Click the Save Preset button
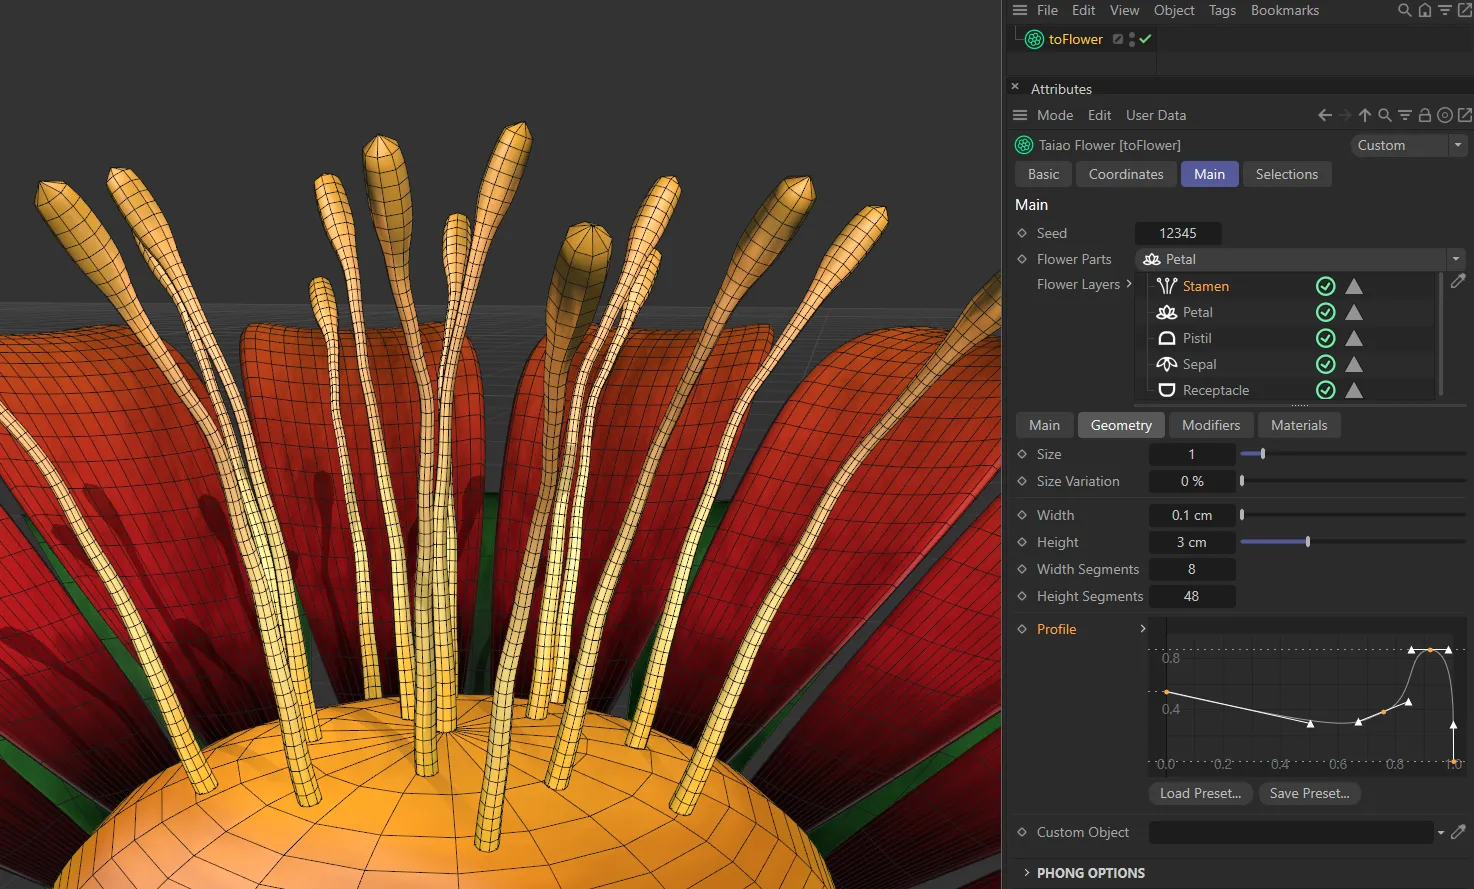Screen dimensions: 1474x889 pyautogui.click(x=1309, y=793)
